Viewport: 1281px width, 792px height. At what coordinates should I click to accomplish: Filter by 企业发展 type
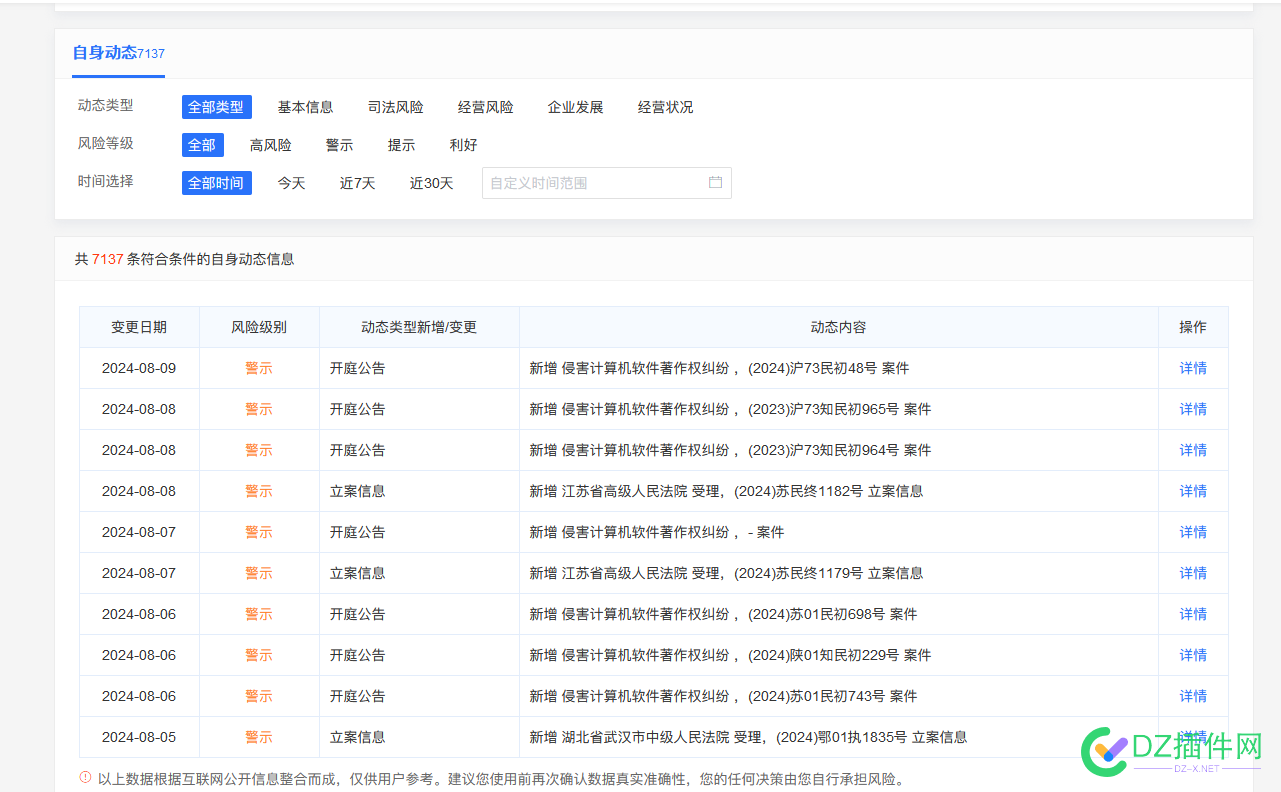coord(575,107)
